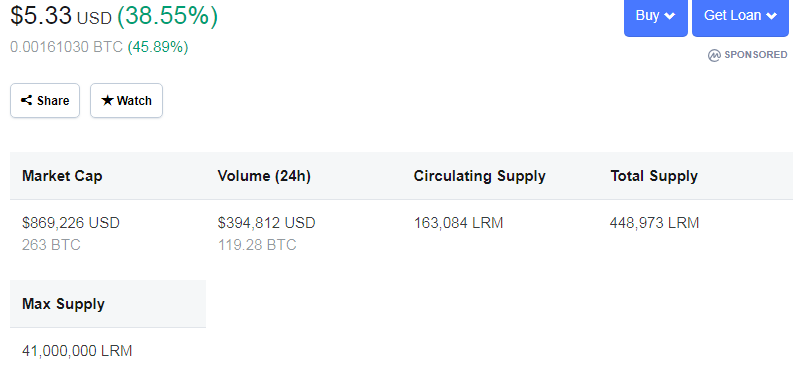Select the Max Supply header
The image size is (801, 388).
(x=63, y=304)
